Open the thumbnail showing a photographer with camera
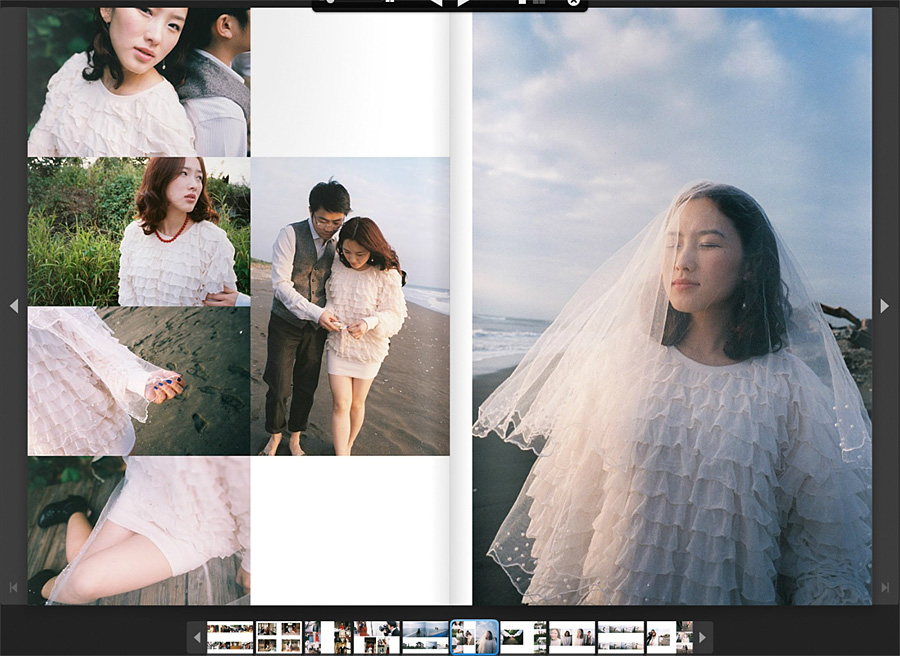Image resolution: width=900 pixels, height=656 pixels. [x=377, y=637]
